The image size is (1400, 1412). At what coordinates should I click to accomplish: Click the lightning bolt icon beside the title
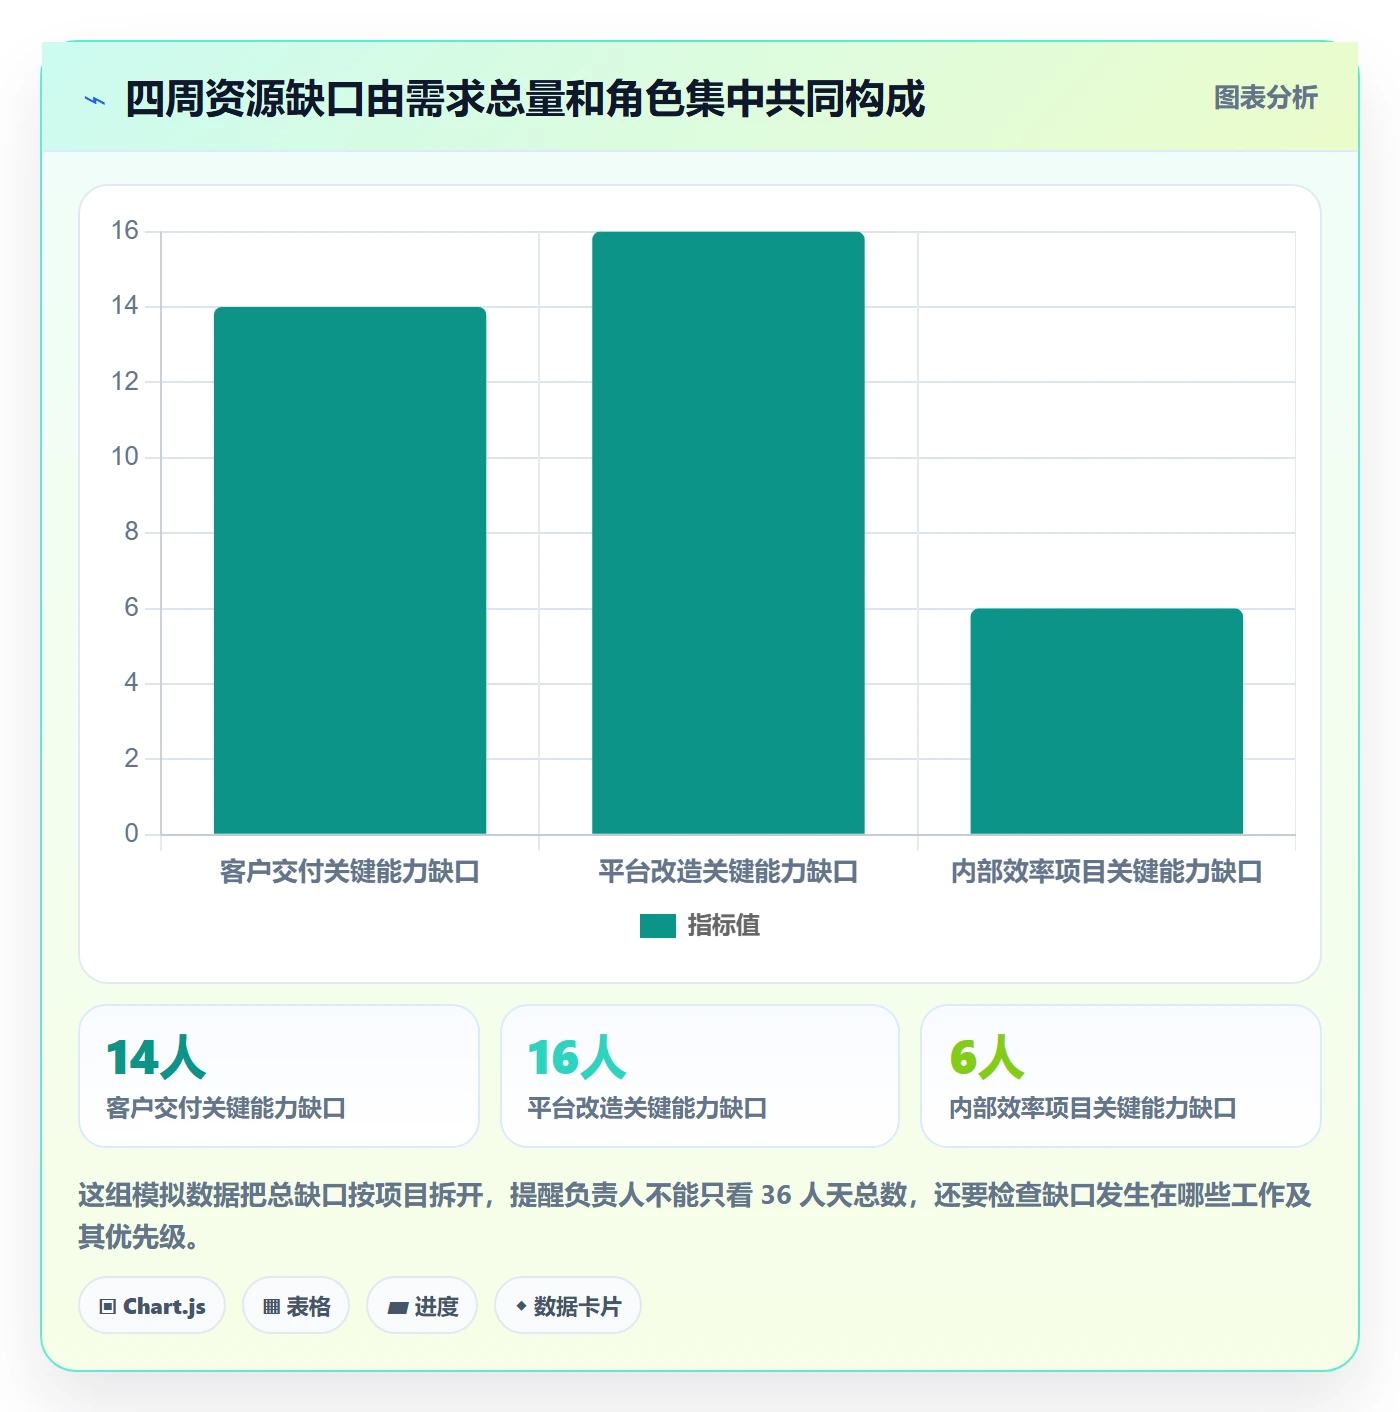point(95,100)
